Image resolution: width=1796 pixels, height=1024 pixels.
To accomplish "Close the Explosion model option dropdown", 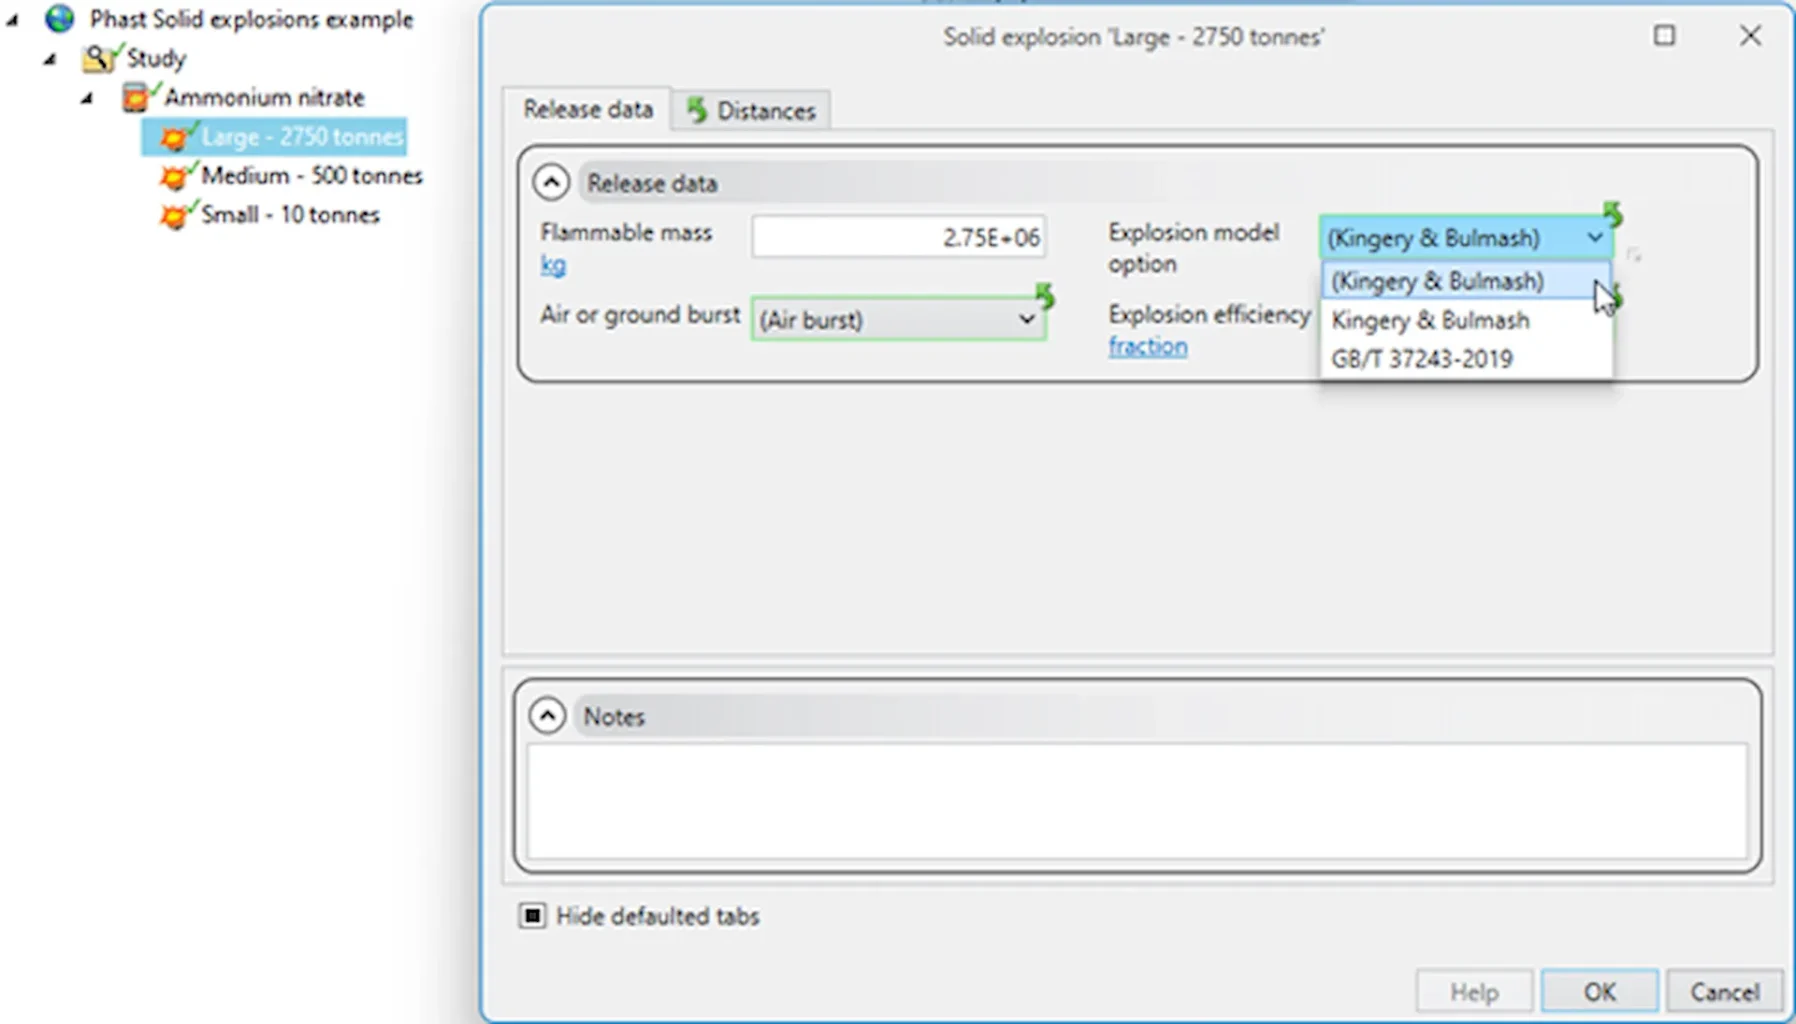I will pyautogui.click(x=1595, y=238).
